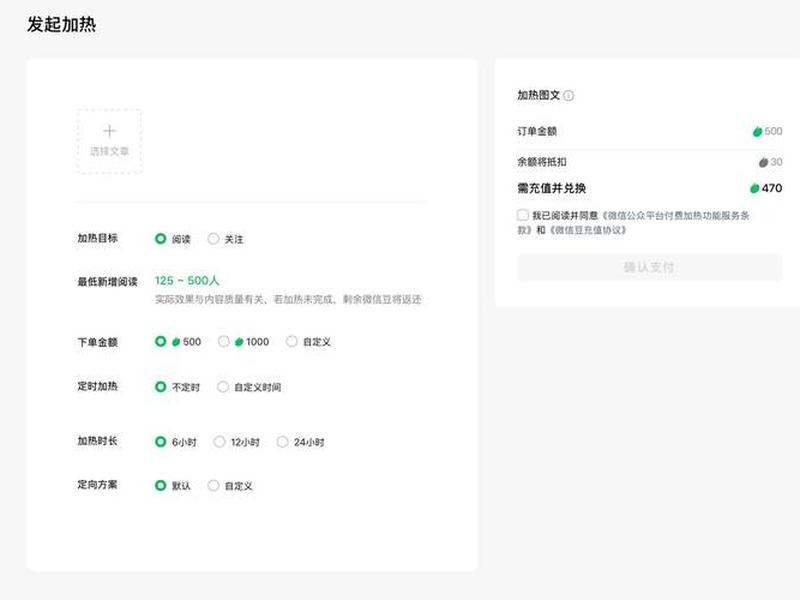
Task: Tick the 我已阅读并同意 agreement checkbox
Action: 522,215
